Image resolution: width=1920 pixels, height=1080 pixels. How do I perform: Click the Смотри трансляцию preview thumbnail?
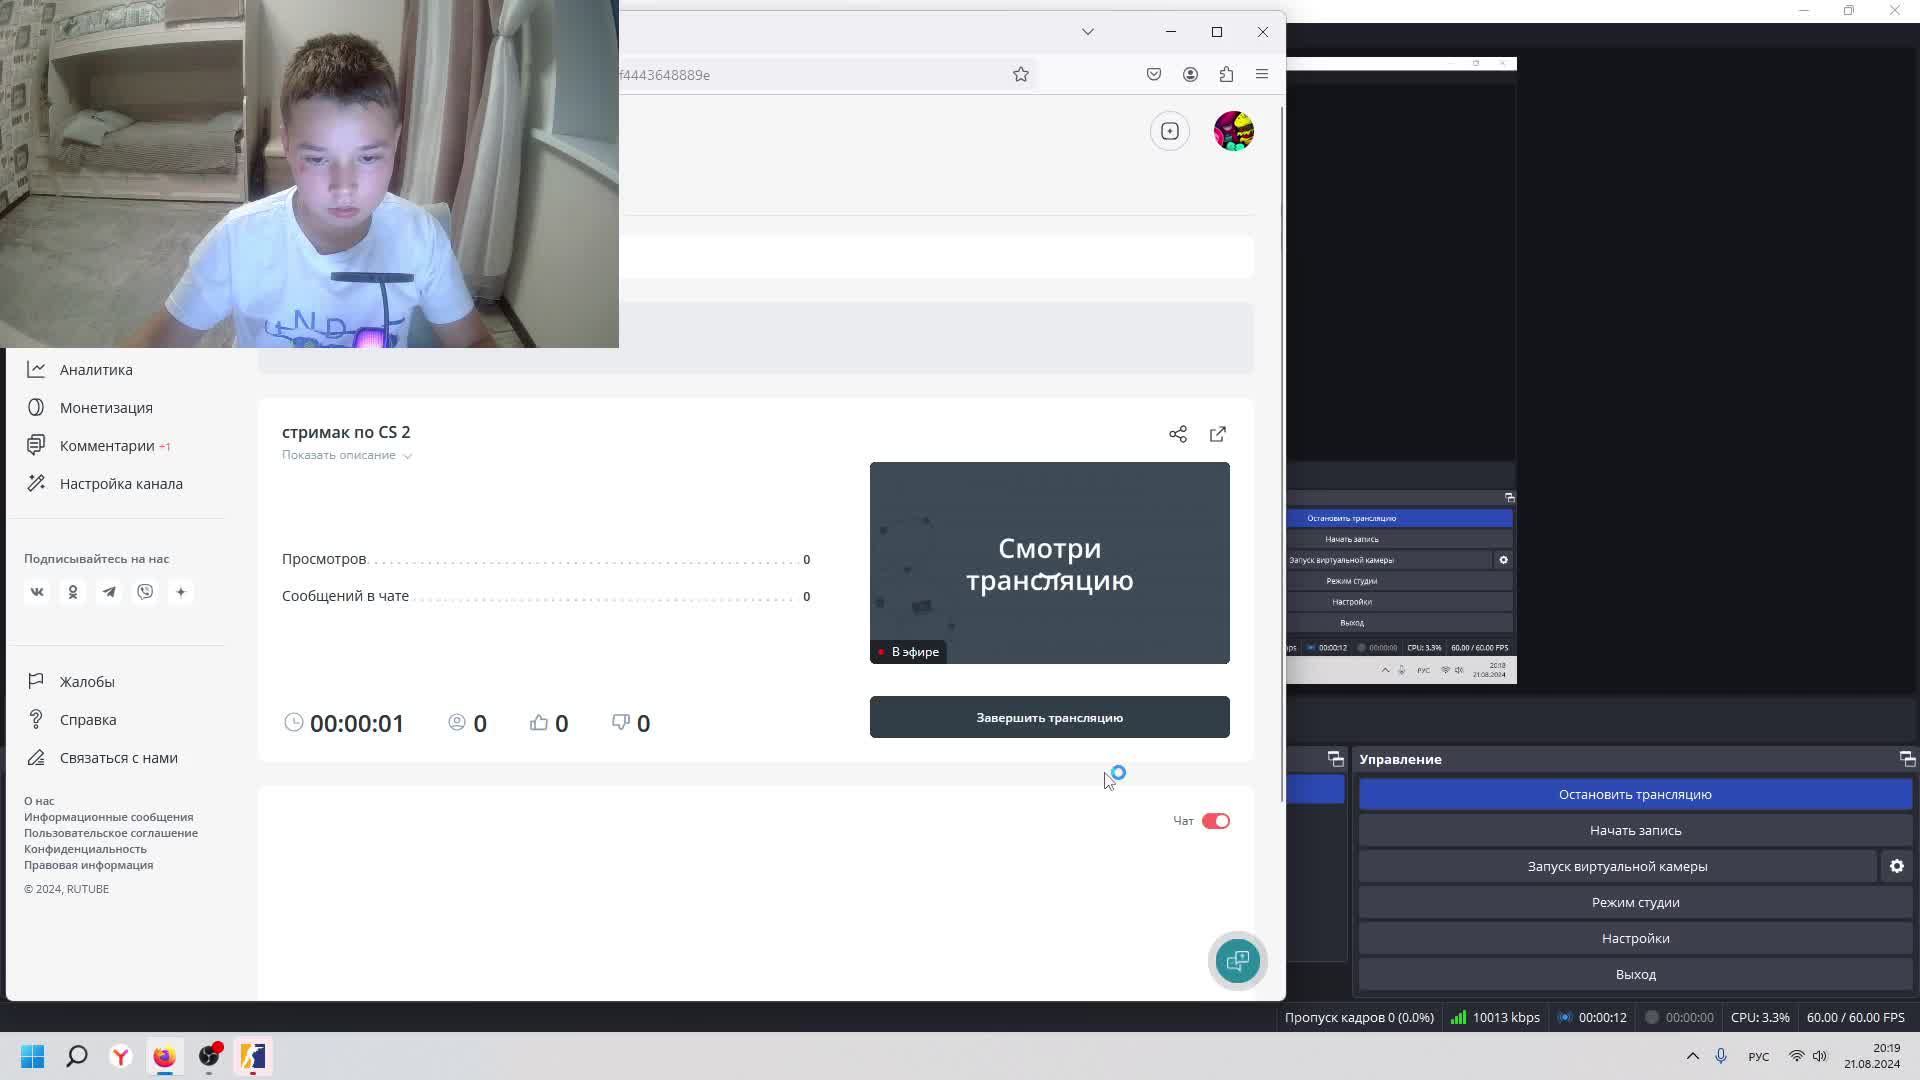click(x=1049, y=563)
